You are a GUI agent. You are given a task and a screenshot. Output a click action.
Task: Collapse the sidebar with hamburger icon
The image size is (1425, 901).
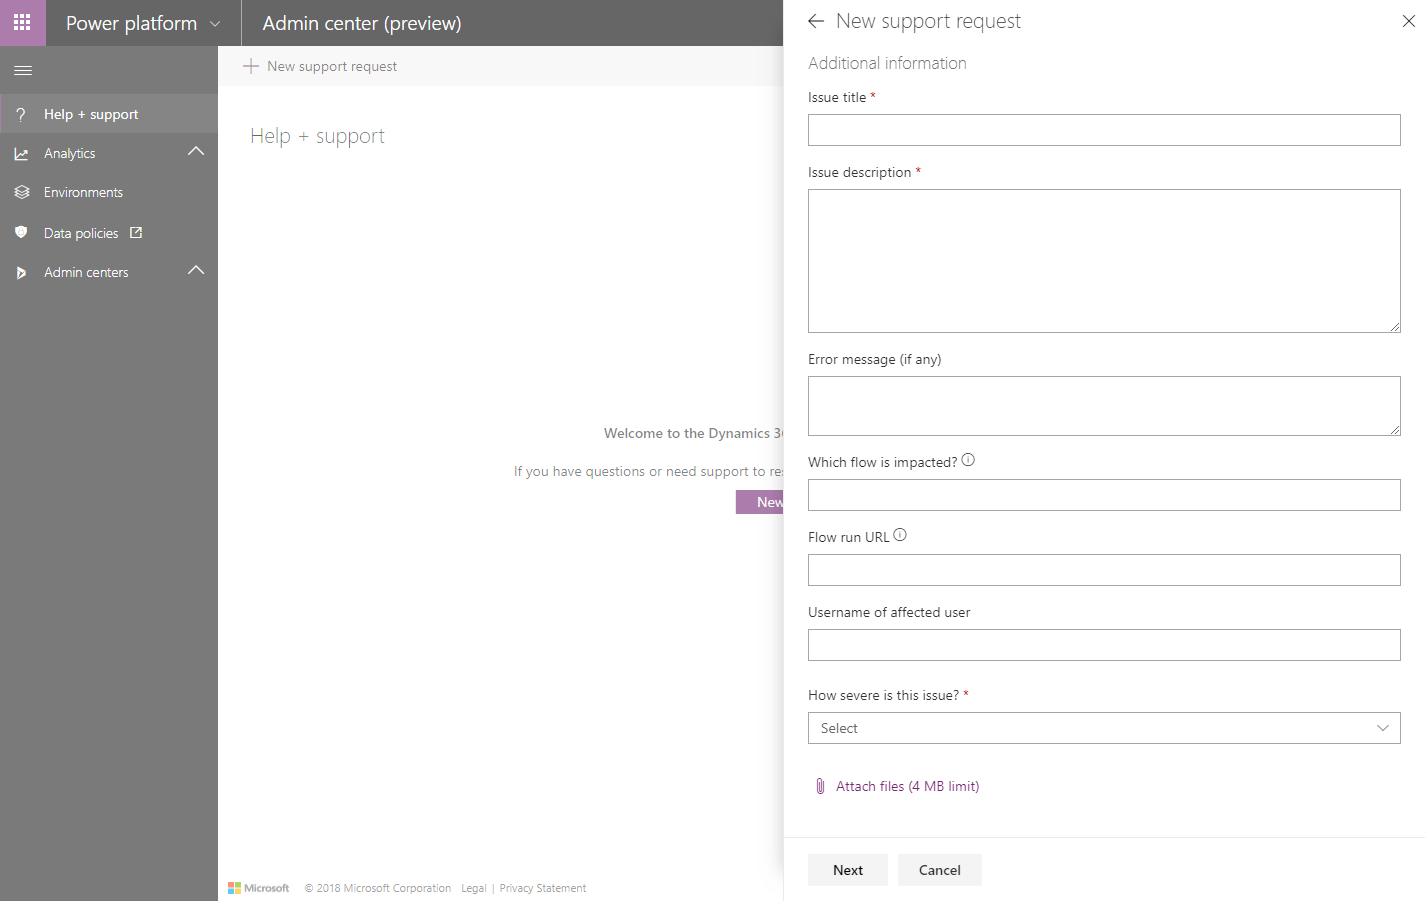click(x=23, y=70)
